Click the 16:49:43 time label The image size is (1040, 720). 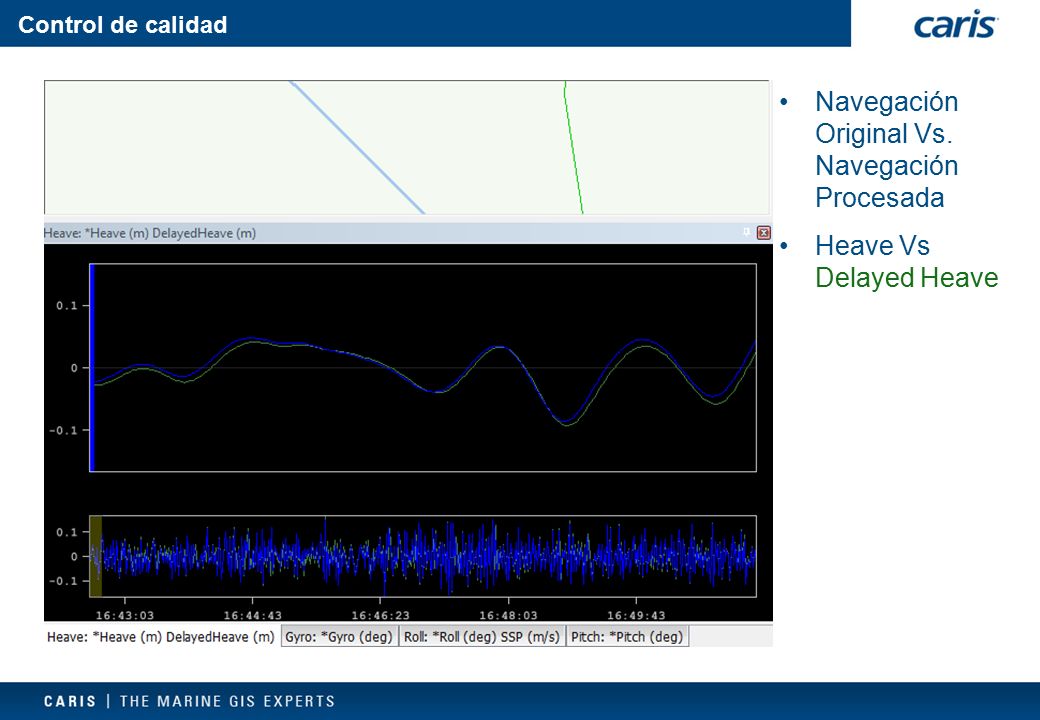pyautogui.click(x=636, y=615)
